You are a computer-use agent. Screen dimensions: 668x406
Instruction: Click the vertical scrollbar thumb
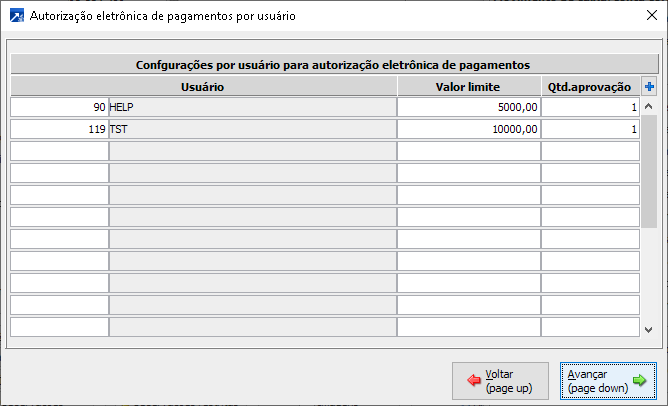pyautogui.click(x=649, y=170)
